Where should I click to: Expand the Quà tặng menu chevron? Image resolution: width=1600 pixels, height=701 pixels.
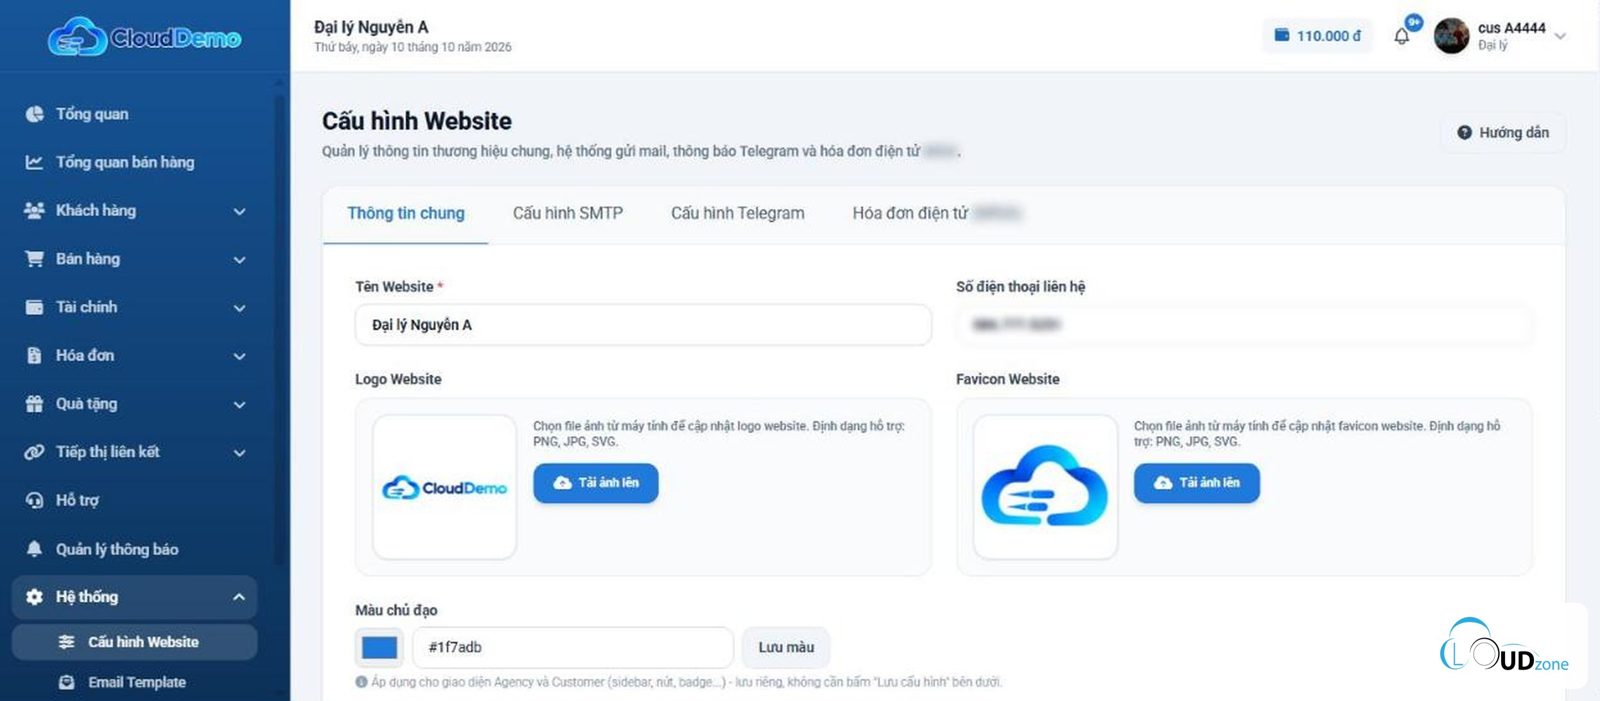239,405
